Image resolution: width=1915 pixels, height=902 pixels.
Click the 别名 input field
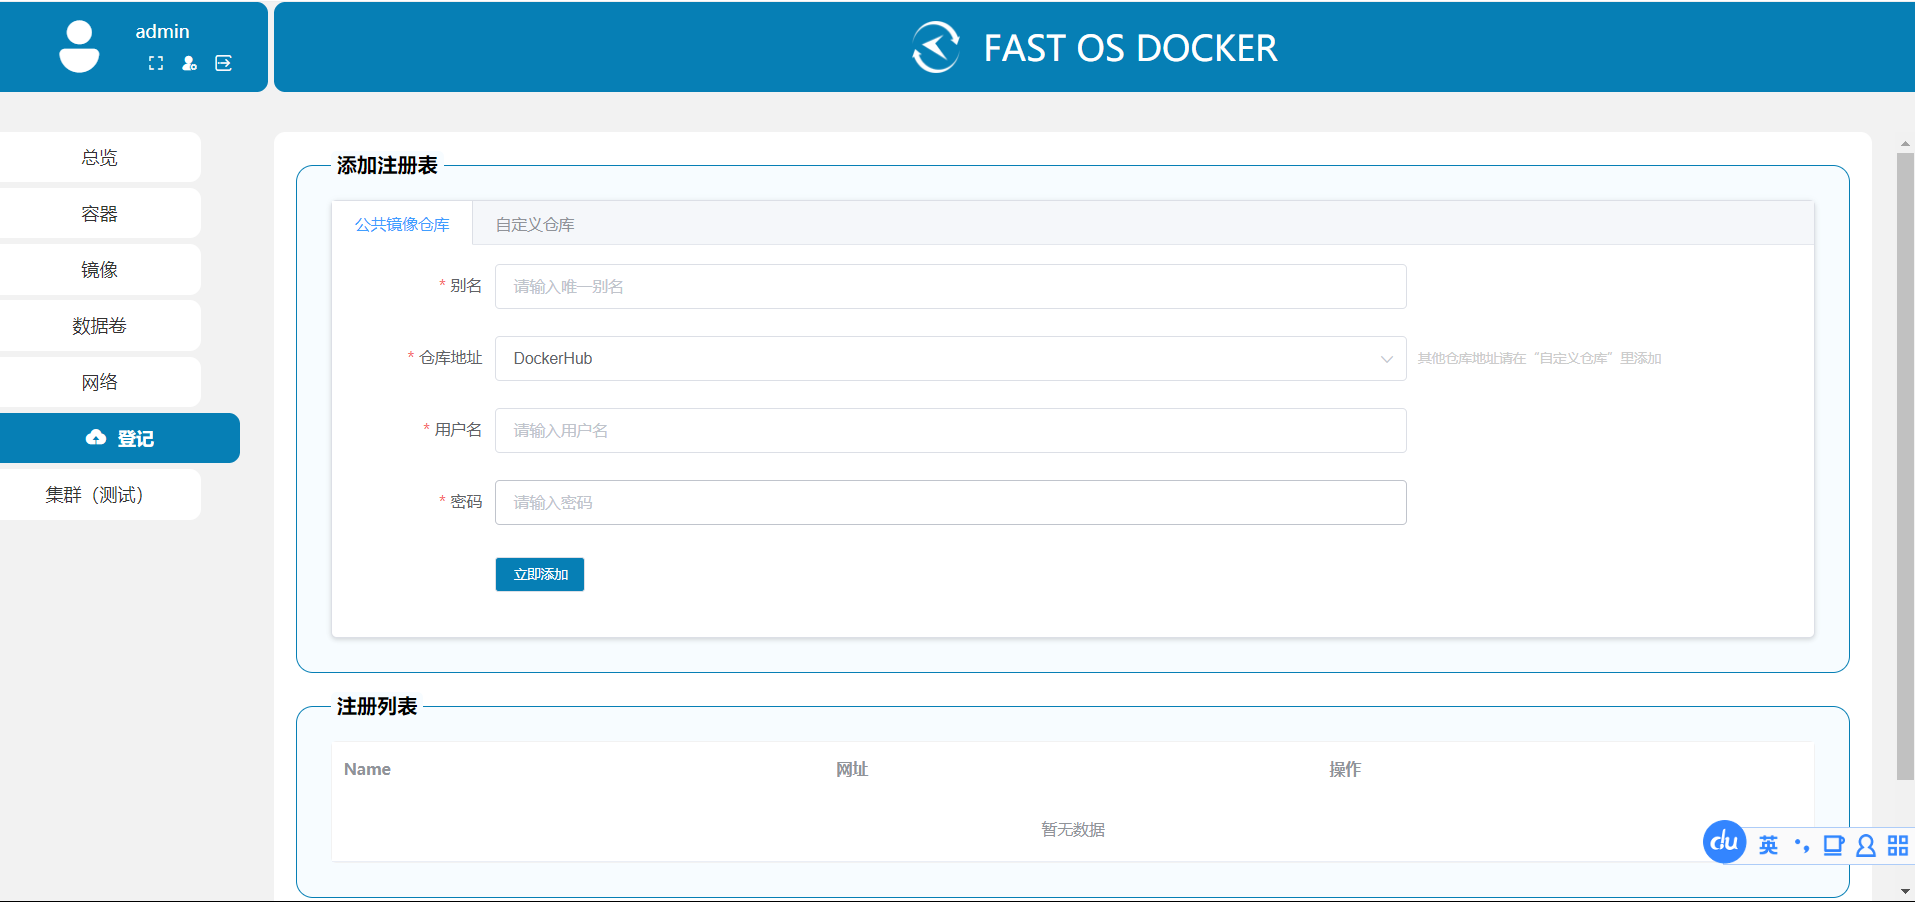(x=950, y=287)
